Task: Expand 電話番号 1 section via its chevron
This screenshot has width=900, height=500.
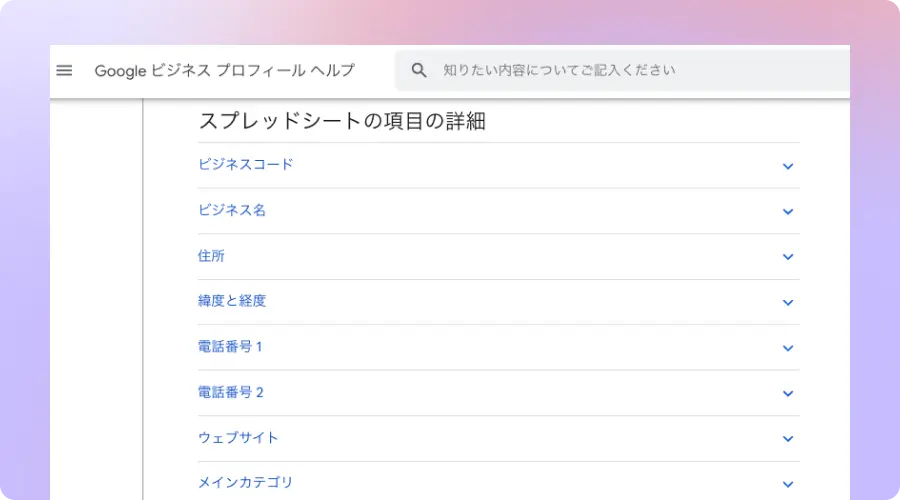Action: (788, 348)
